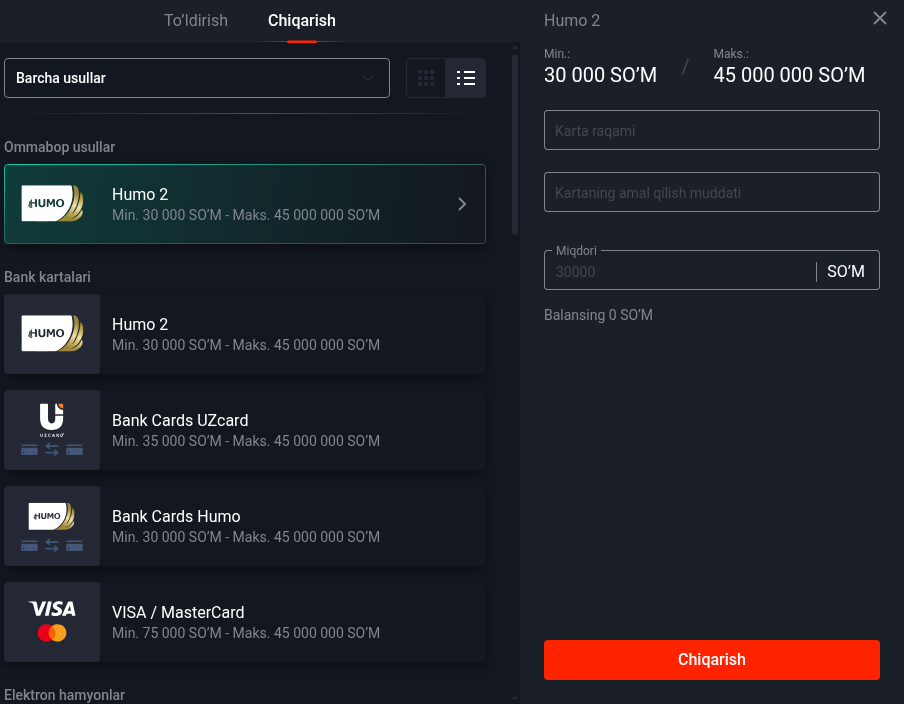Select Bank Cards UZcard method
Viewport: 904px width, 704px height.
click(x=244, y=430)
